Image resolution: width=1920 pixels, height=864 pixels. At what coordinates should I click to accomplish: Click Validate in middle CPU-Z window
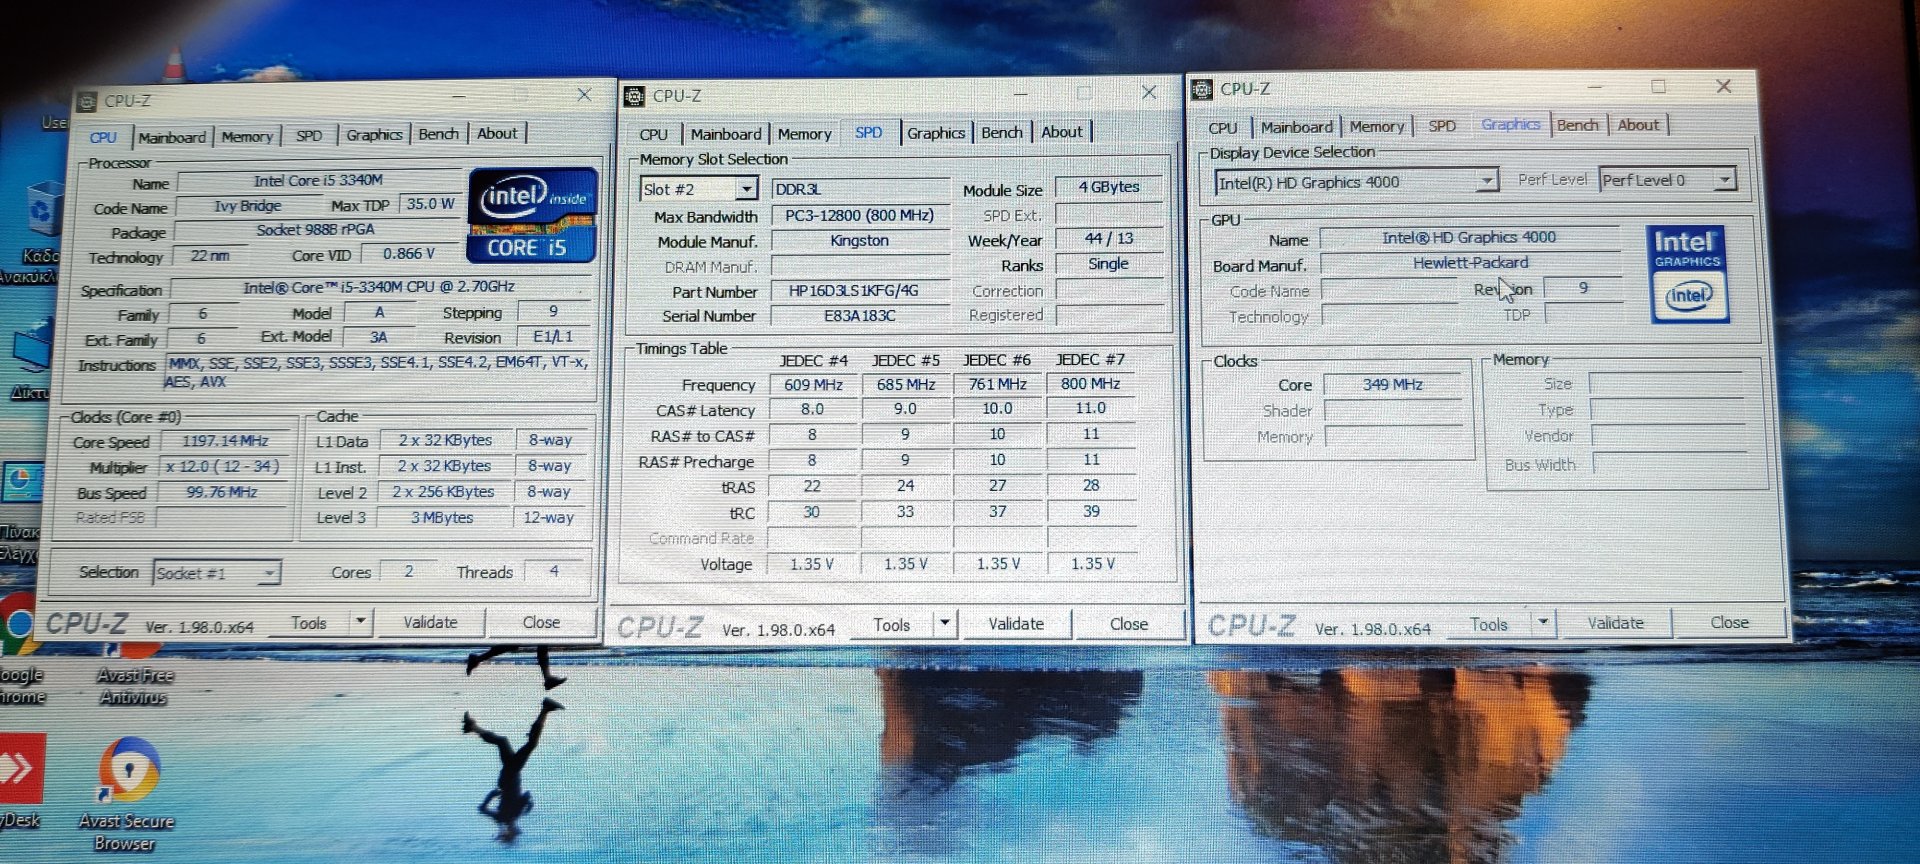pos(1016,623)
